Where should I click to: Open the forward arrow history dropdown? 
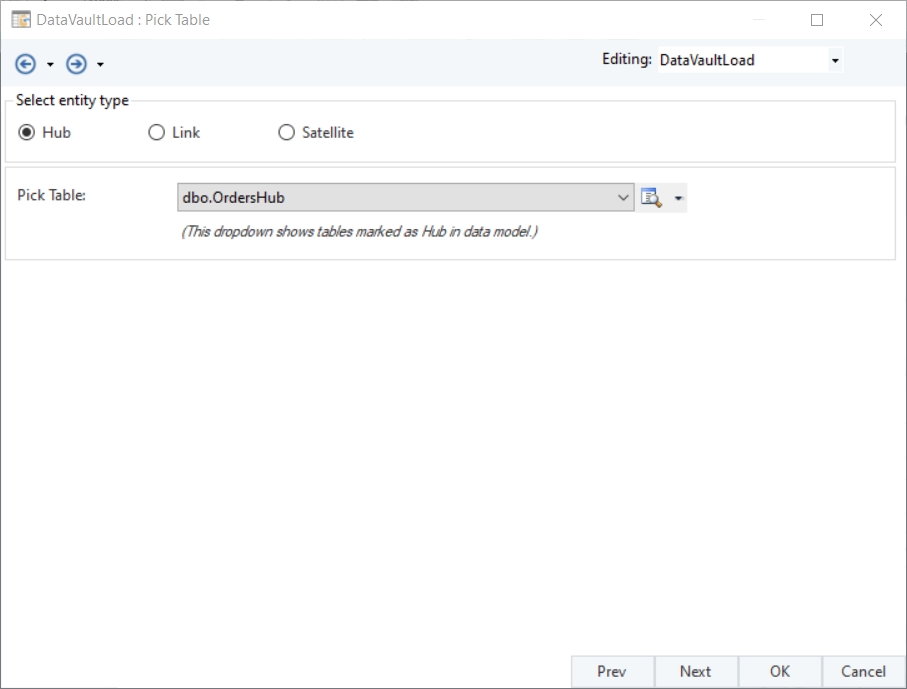[100, 65]
